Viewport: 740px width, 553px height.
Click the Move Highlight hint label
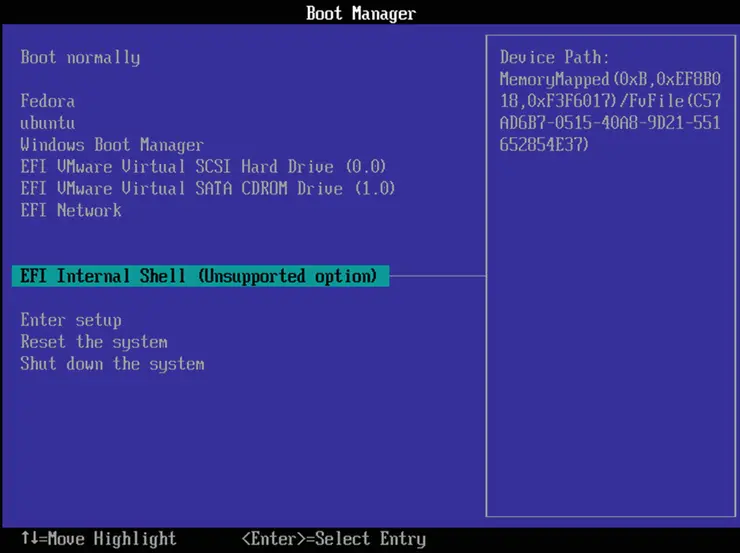tap(112, 540)
